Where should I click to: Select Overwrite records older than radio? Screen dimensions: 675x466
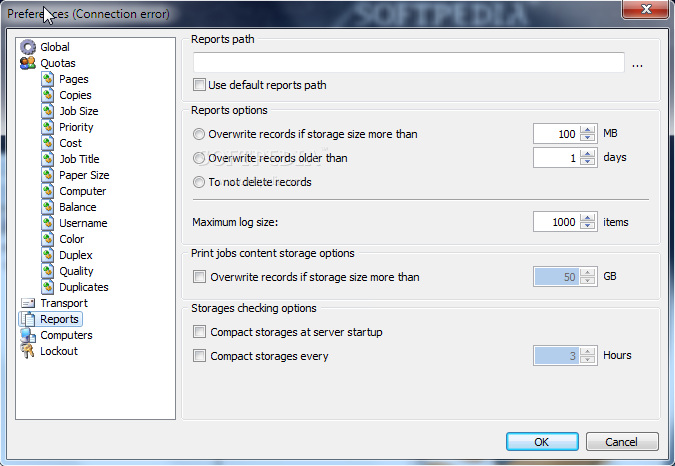pos(198,158)
